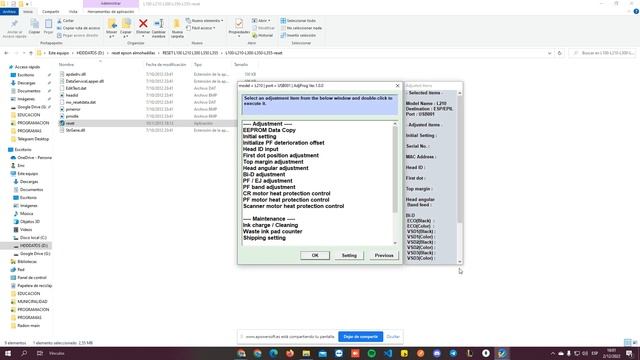Go up one folder with the up arrow
Image resolution: width=640 pixels, height=360 pixels.
click(x=31, y=53)
